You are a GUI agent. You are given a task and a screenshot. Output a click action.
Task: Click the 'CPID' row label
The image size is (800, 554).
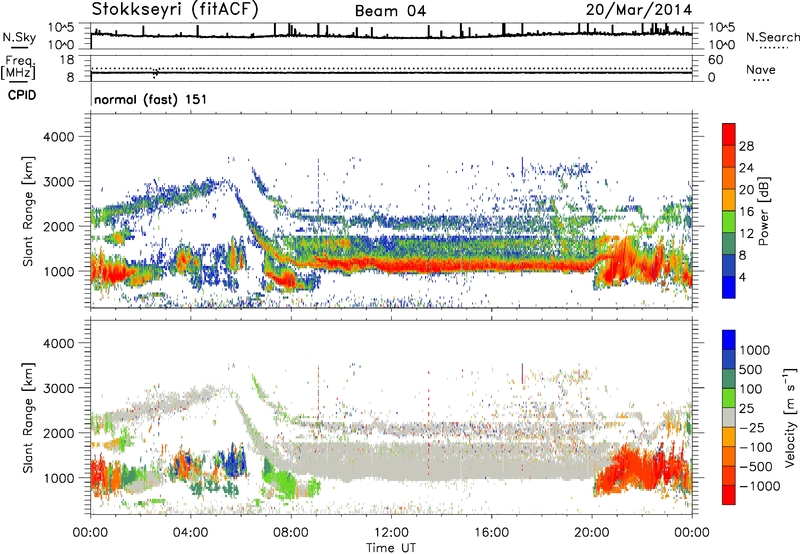coord(22,95)
